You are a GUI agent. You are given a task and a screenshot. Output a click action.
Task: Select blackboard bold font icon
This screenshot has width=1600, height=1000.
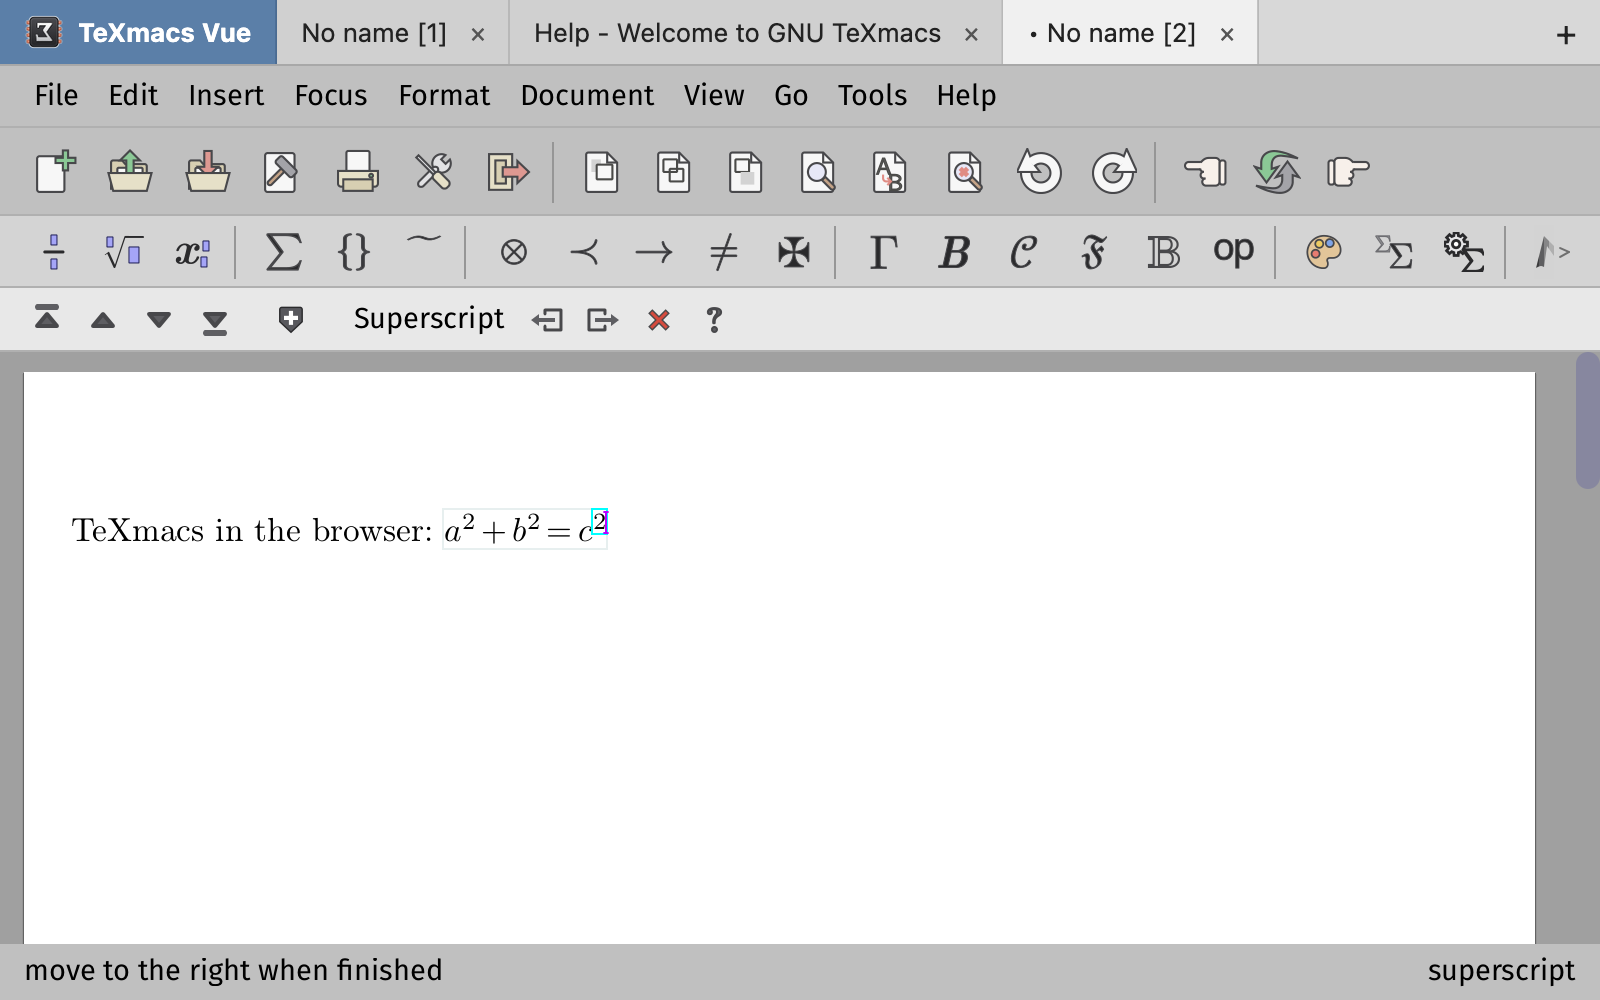[x=1163, y=252]
